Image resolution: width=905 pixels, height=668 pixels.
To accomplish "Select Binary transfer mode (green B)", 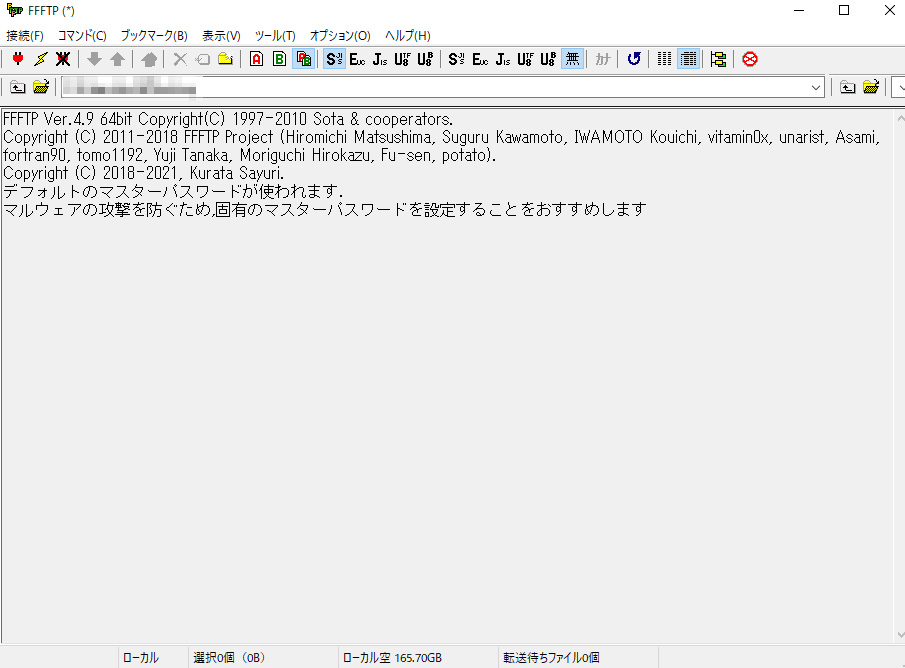I will [279, 59].
